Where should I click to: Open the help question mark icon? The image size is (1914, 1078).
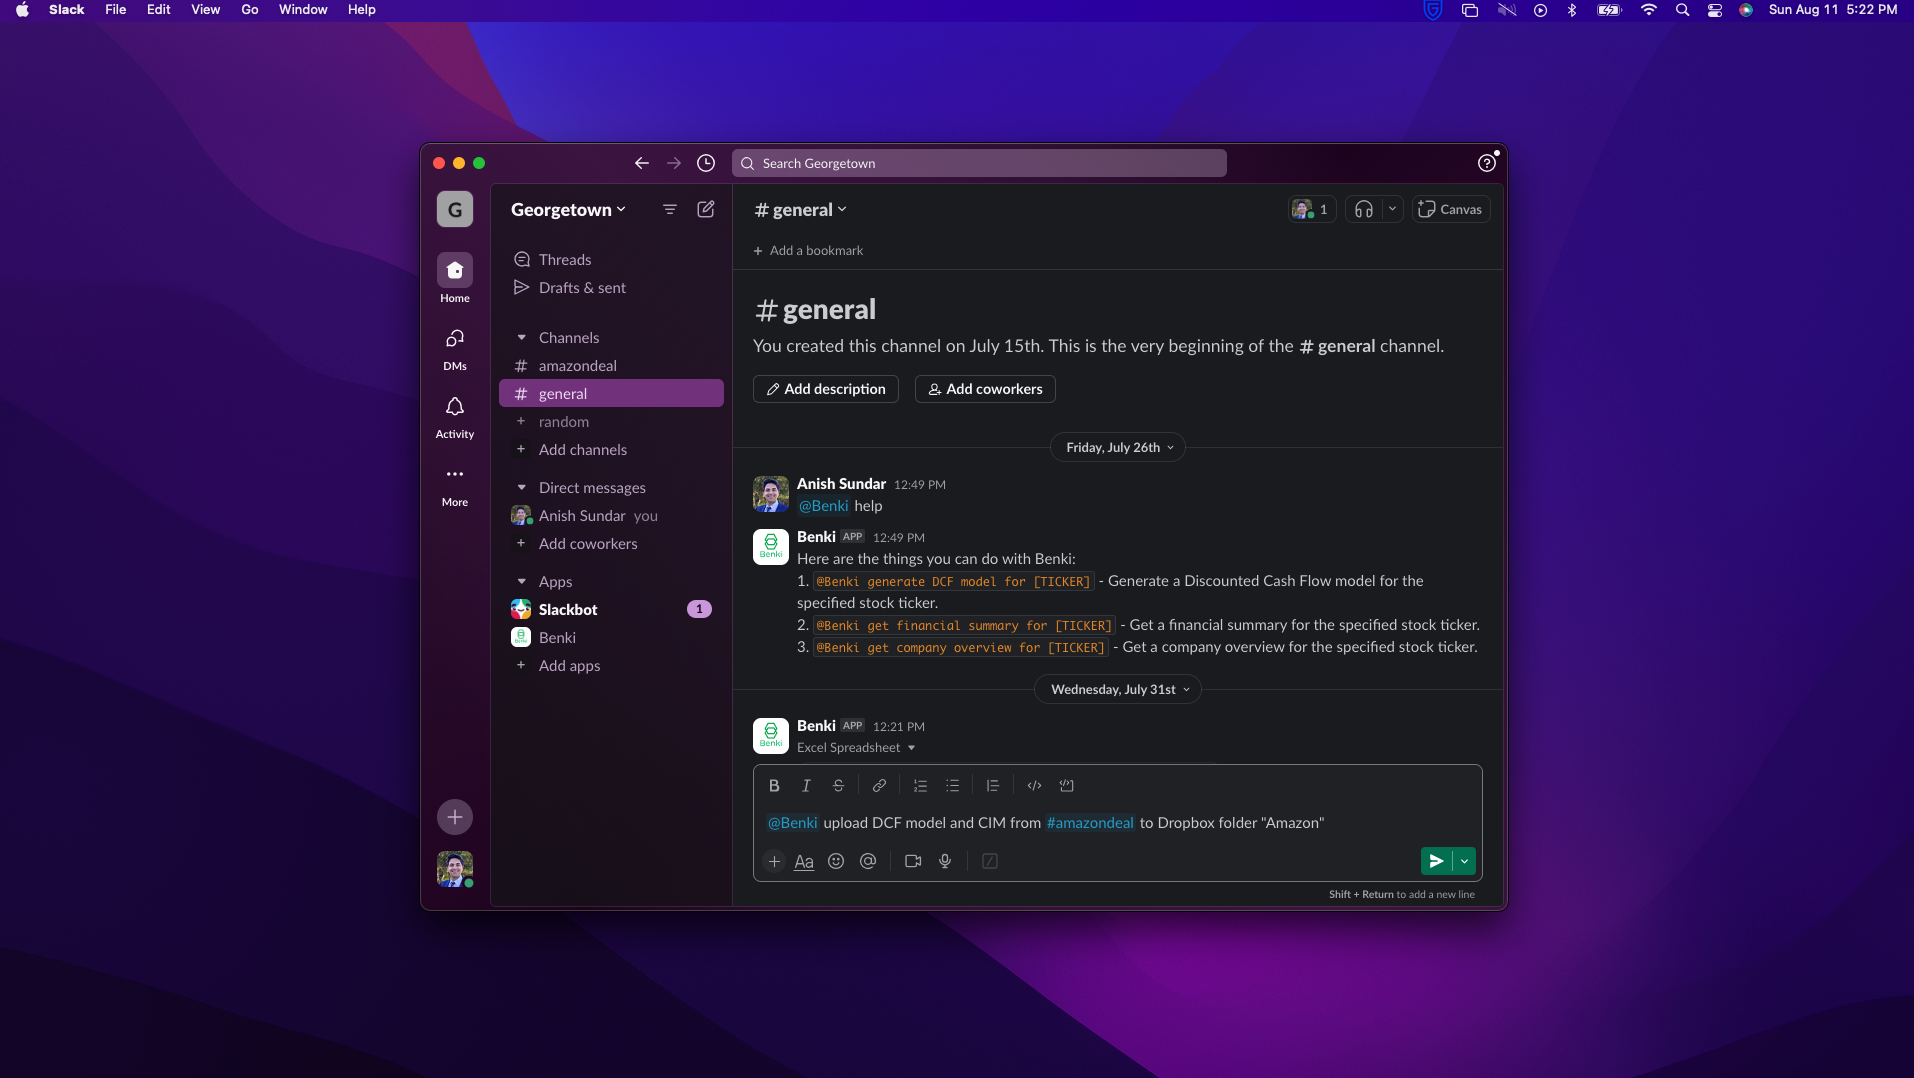pos(1487,163)
